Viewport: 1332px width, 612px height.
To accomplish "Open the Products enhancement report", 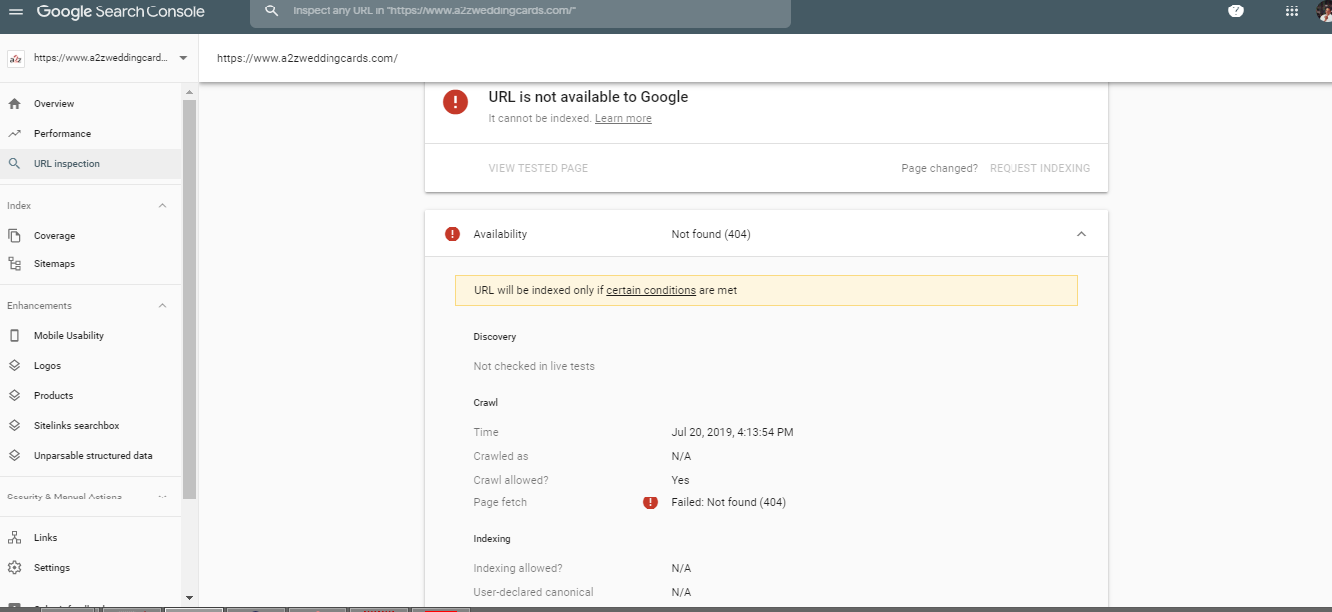I will pos(53,396).
